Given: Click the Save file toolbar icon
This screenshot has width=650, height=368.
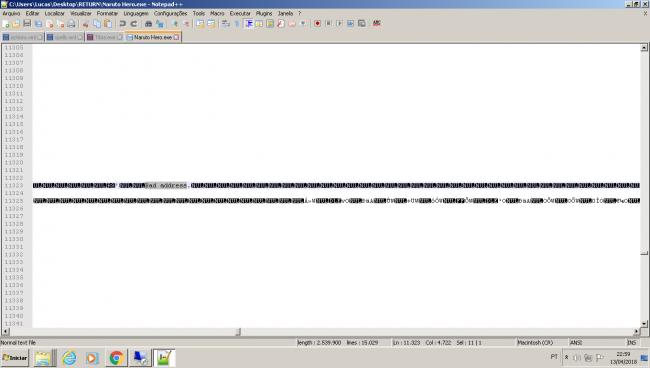Looking at the screenshot, I should (27, 24).
